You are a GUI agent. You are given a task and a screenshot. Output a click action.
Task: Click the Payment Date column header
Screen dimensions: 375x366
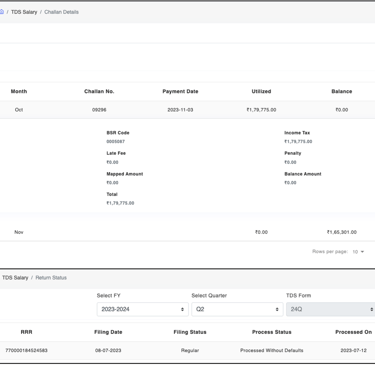[x=180, y=91]
